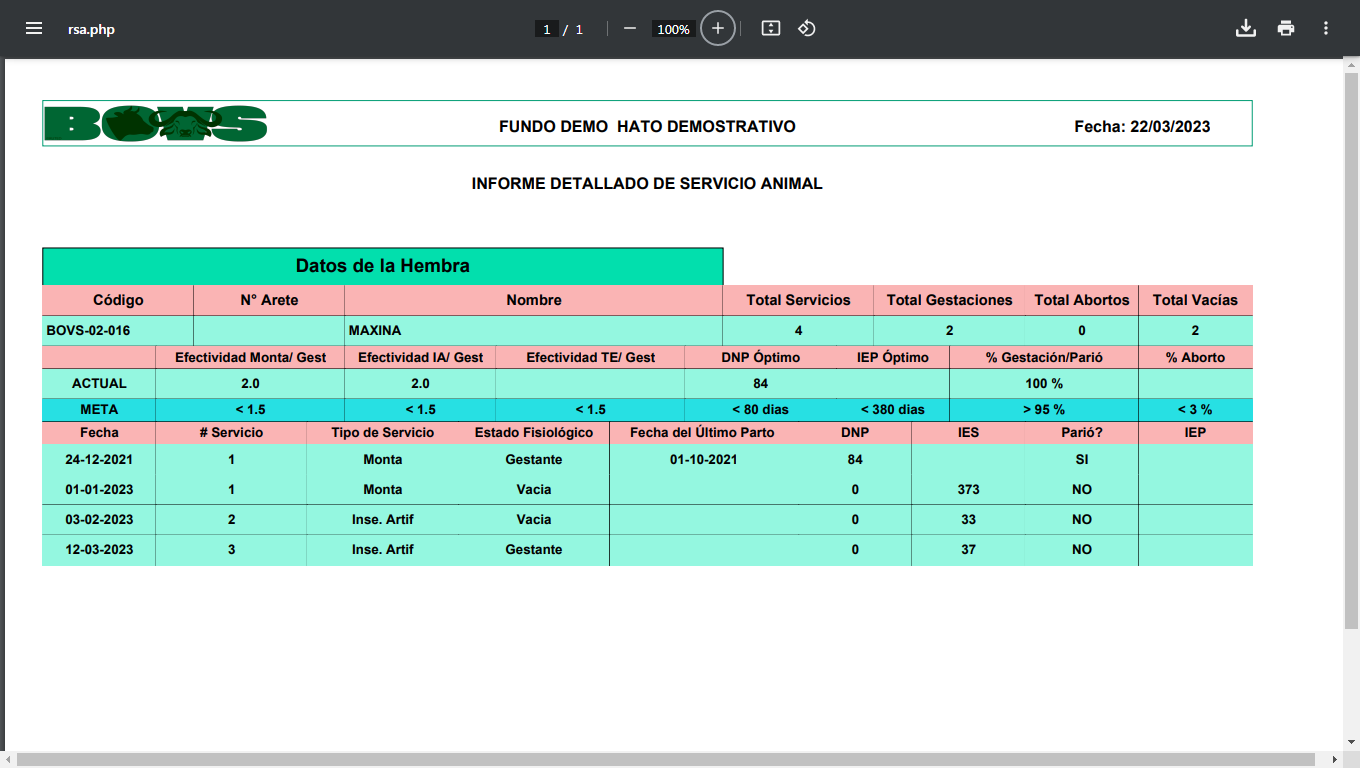
Task: Click the rsa.php document title
Action: pos(91,30)
